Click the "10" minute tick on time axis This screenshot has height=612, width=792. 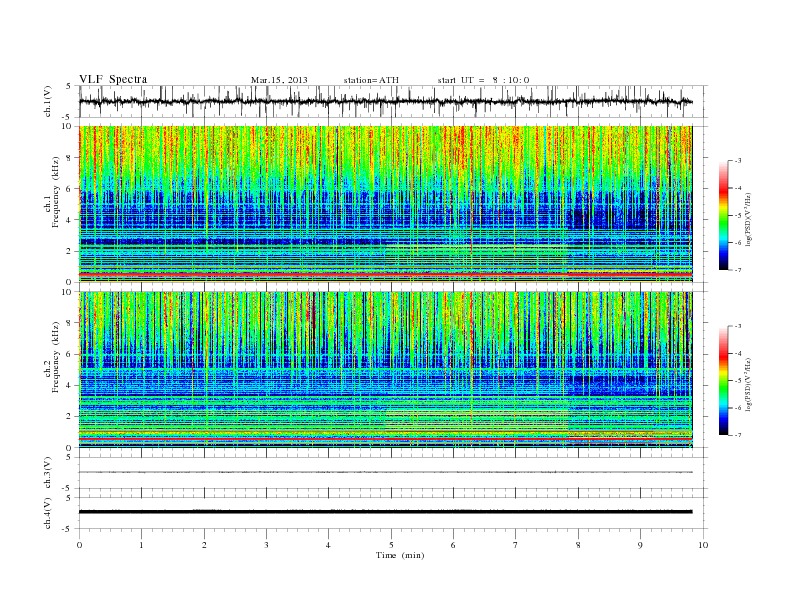[x=703, y=545]
